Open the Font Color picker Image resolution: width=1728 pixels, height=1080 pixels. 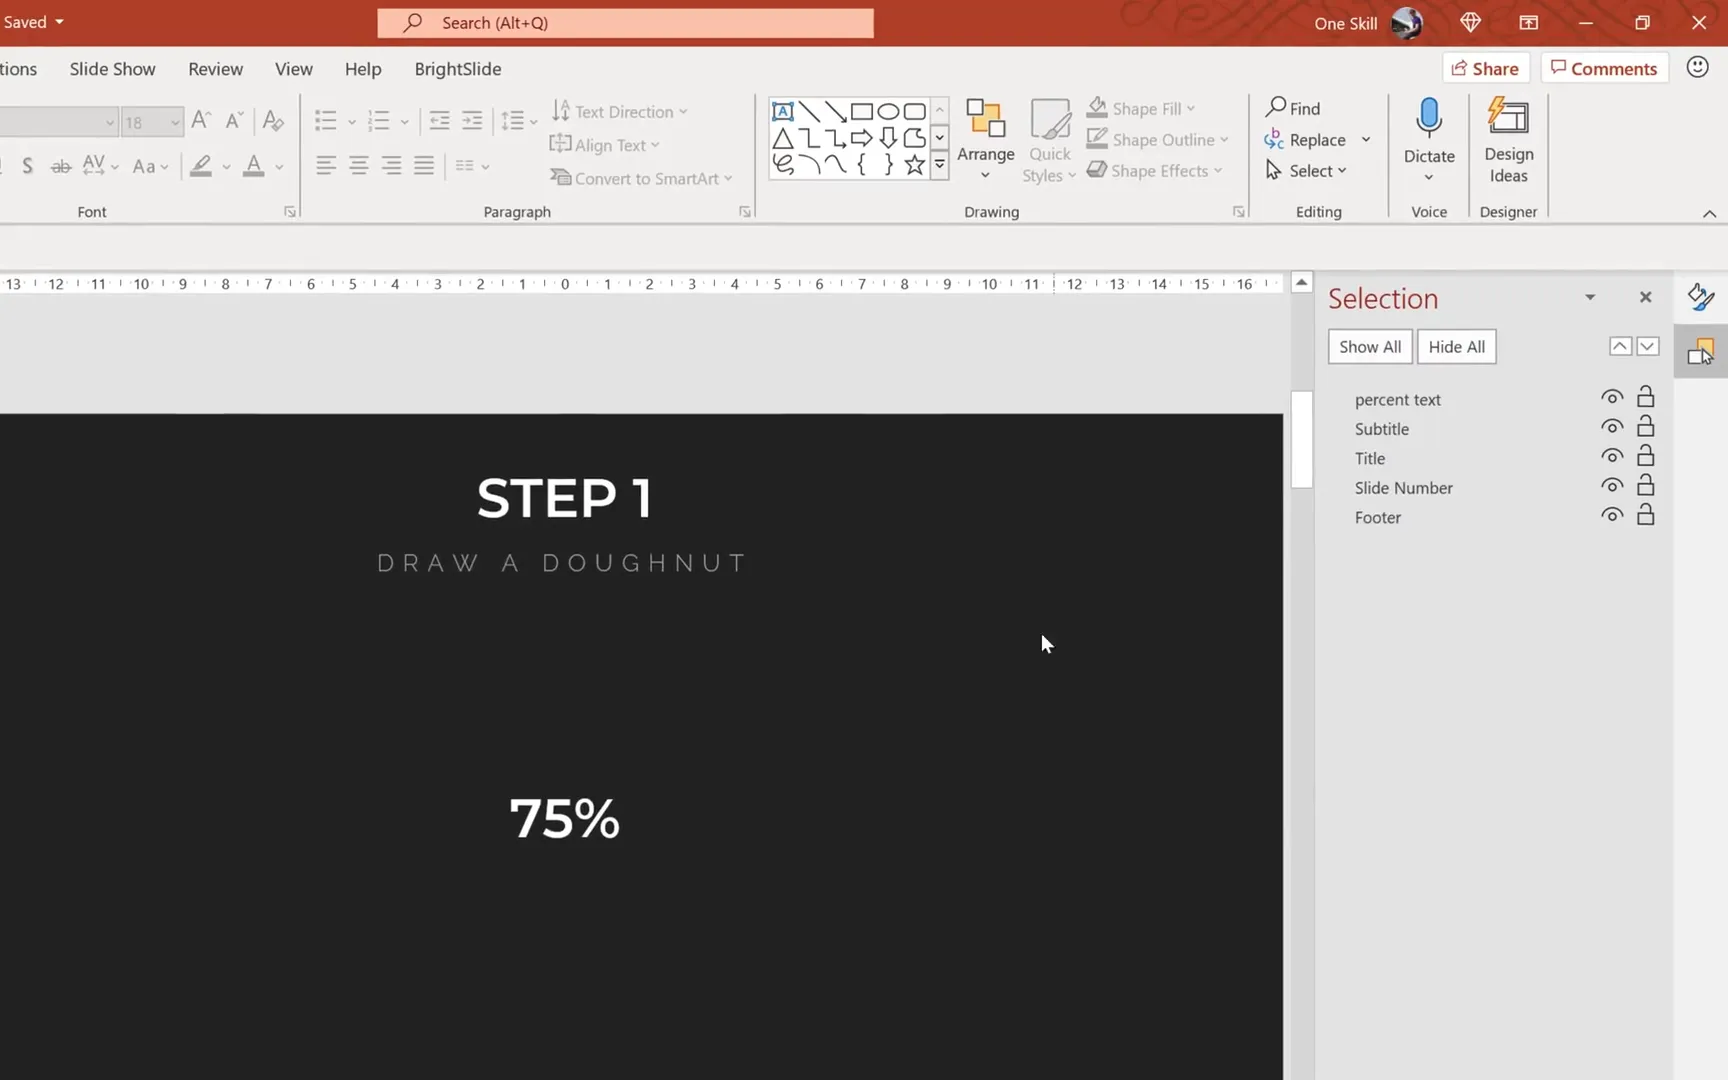point(277,166)
